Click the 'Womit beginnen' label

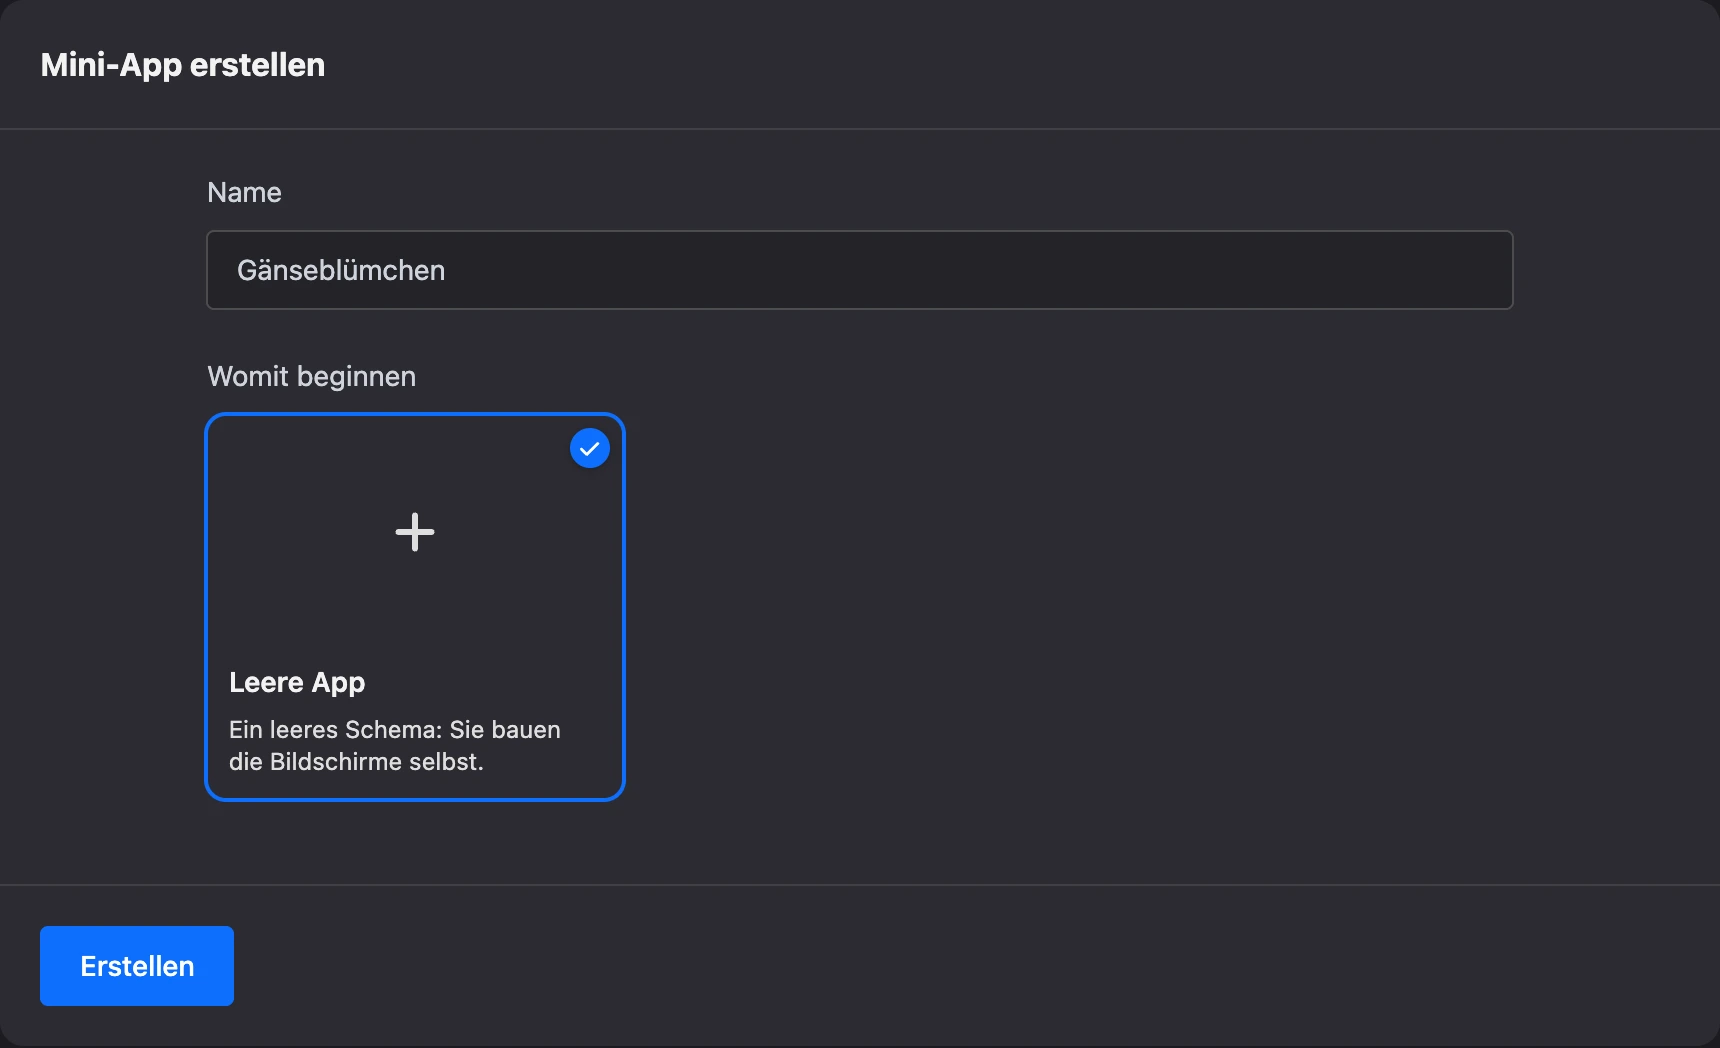311,376
